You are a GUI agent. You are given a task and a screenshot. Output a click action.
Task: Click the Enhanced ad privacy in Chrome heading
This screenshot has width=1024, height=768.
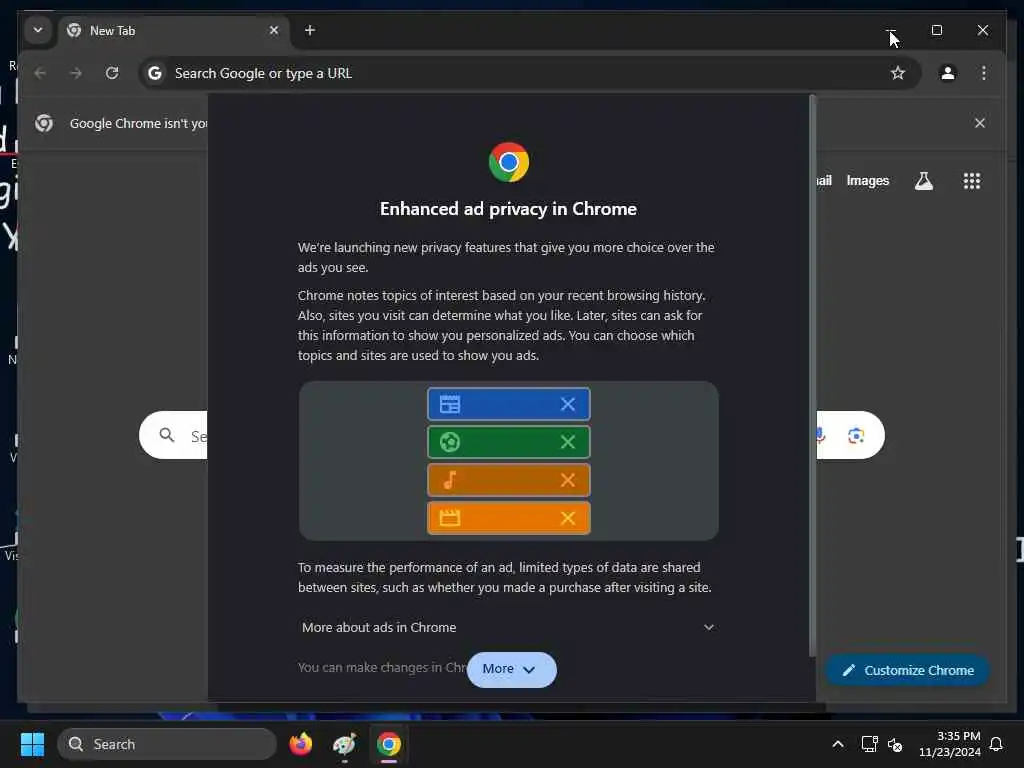[x=508, y=209]
